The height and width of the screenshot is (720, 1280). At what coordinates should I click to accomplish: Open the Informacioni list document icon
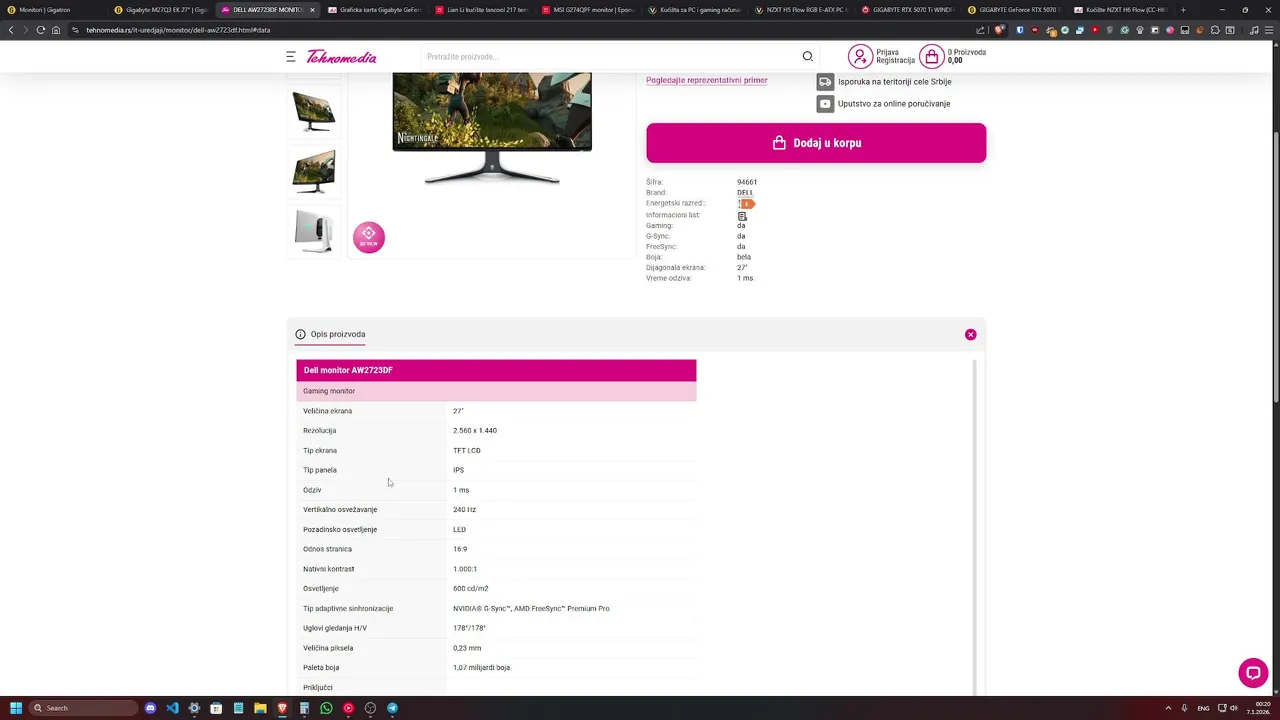(x=742, y=215)
